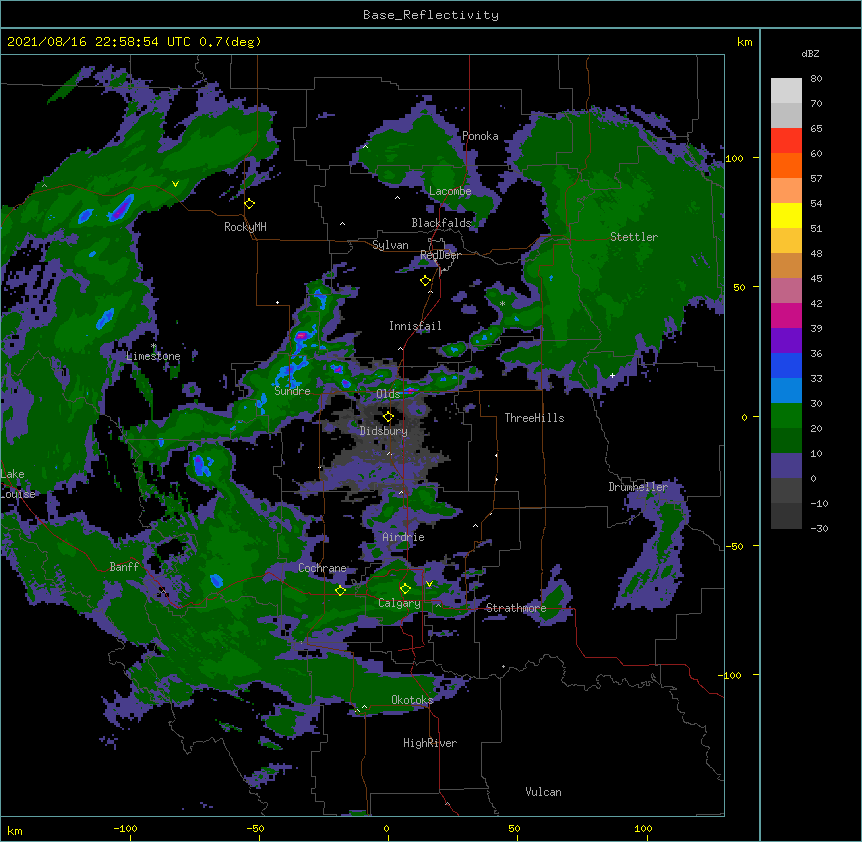This screenshot has height=842, width=862.
Task: Click the ThreeHills city label
Action: [x=534, y=418]
